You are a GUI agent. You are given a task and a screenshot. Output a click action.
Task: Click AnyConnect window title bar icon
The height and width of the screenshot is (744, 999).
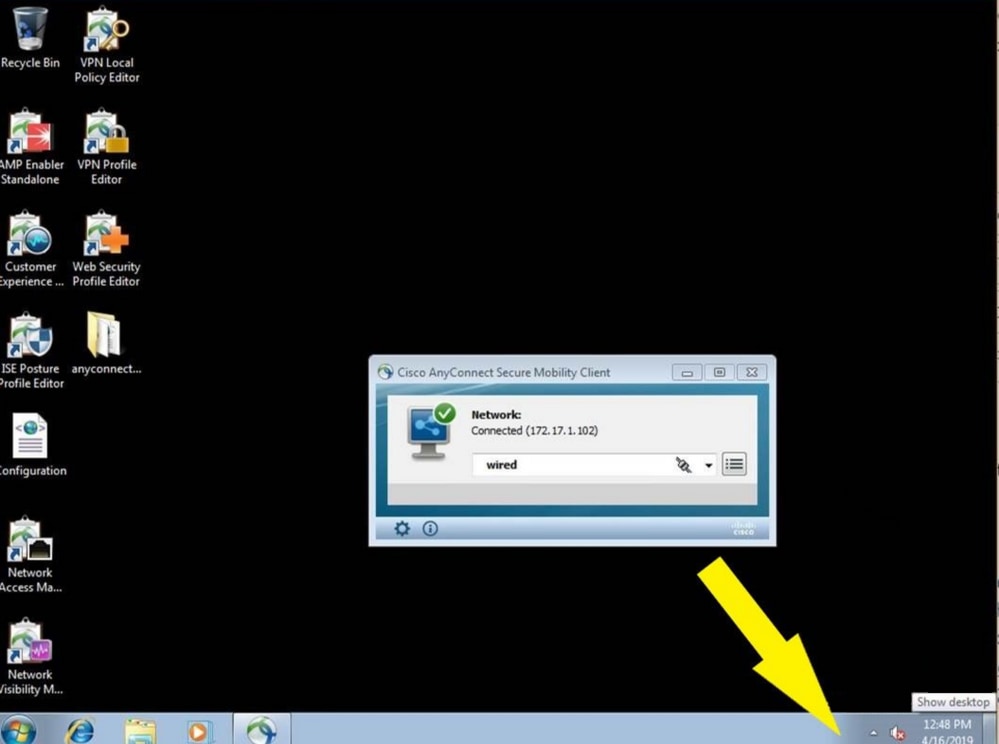click(x=385, y=372)
